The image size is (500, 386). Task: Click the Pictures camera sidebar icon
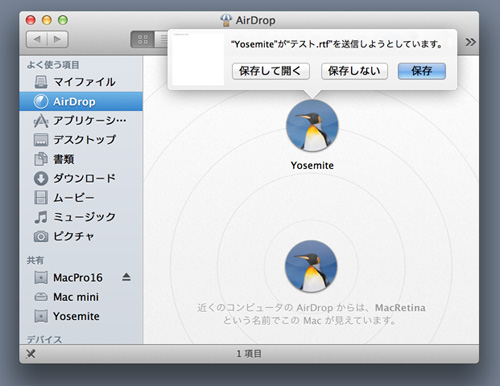pos(41,237)
